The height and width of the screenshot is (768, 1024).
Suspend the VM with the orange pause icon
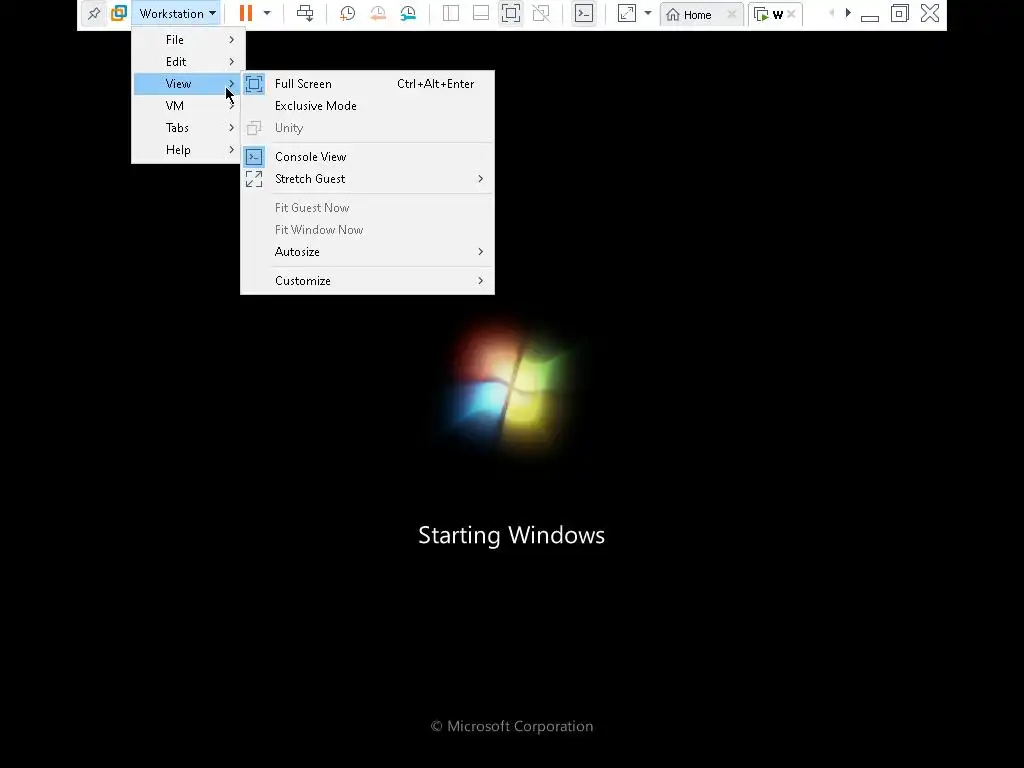pyautogui.click(x=246, y=13)
